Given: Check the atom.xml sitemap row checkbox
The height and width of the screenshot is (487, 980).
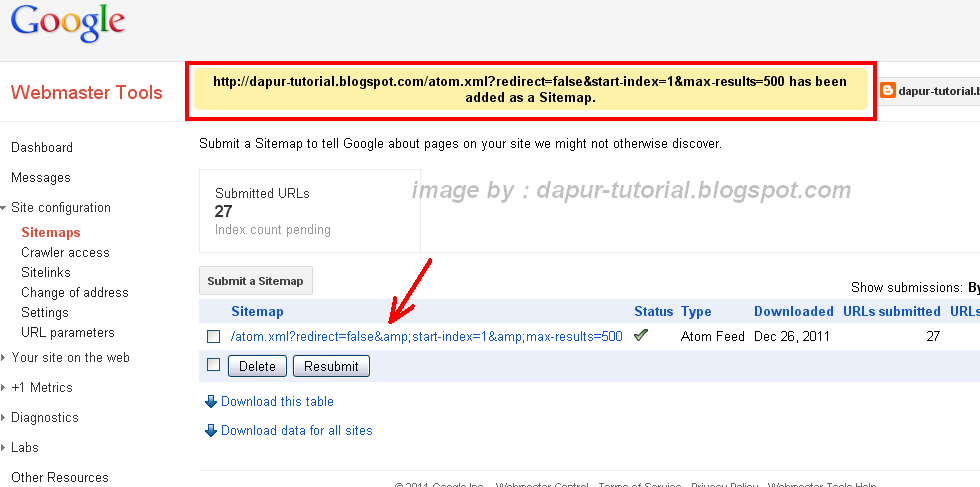Looking at the screenshot, I should pos(214,336).
